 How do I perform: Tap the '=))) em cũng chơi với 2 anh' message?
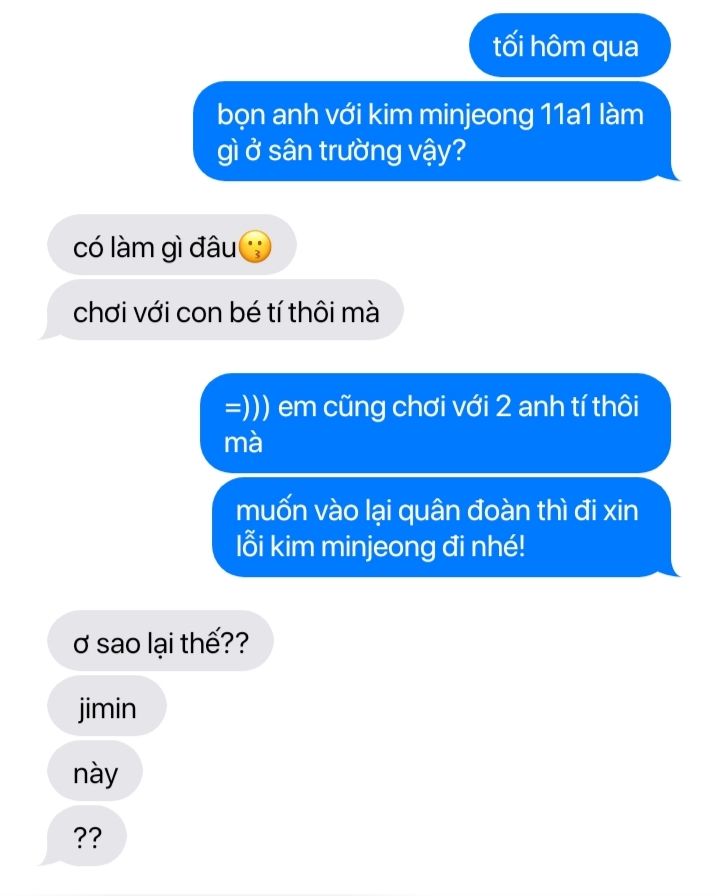[x=435, y=423]
